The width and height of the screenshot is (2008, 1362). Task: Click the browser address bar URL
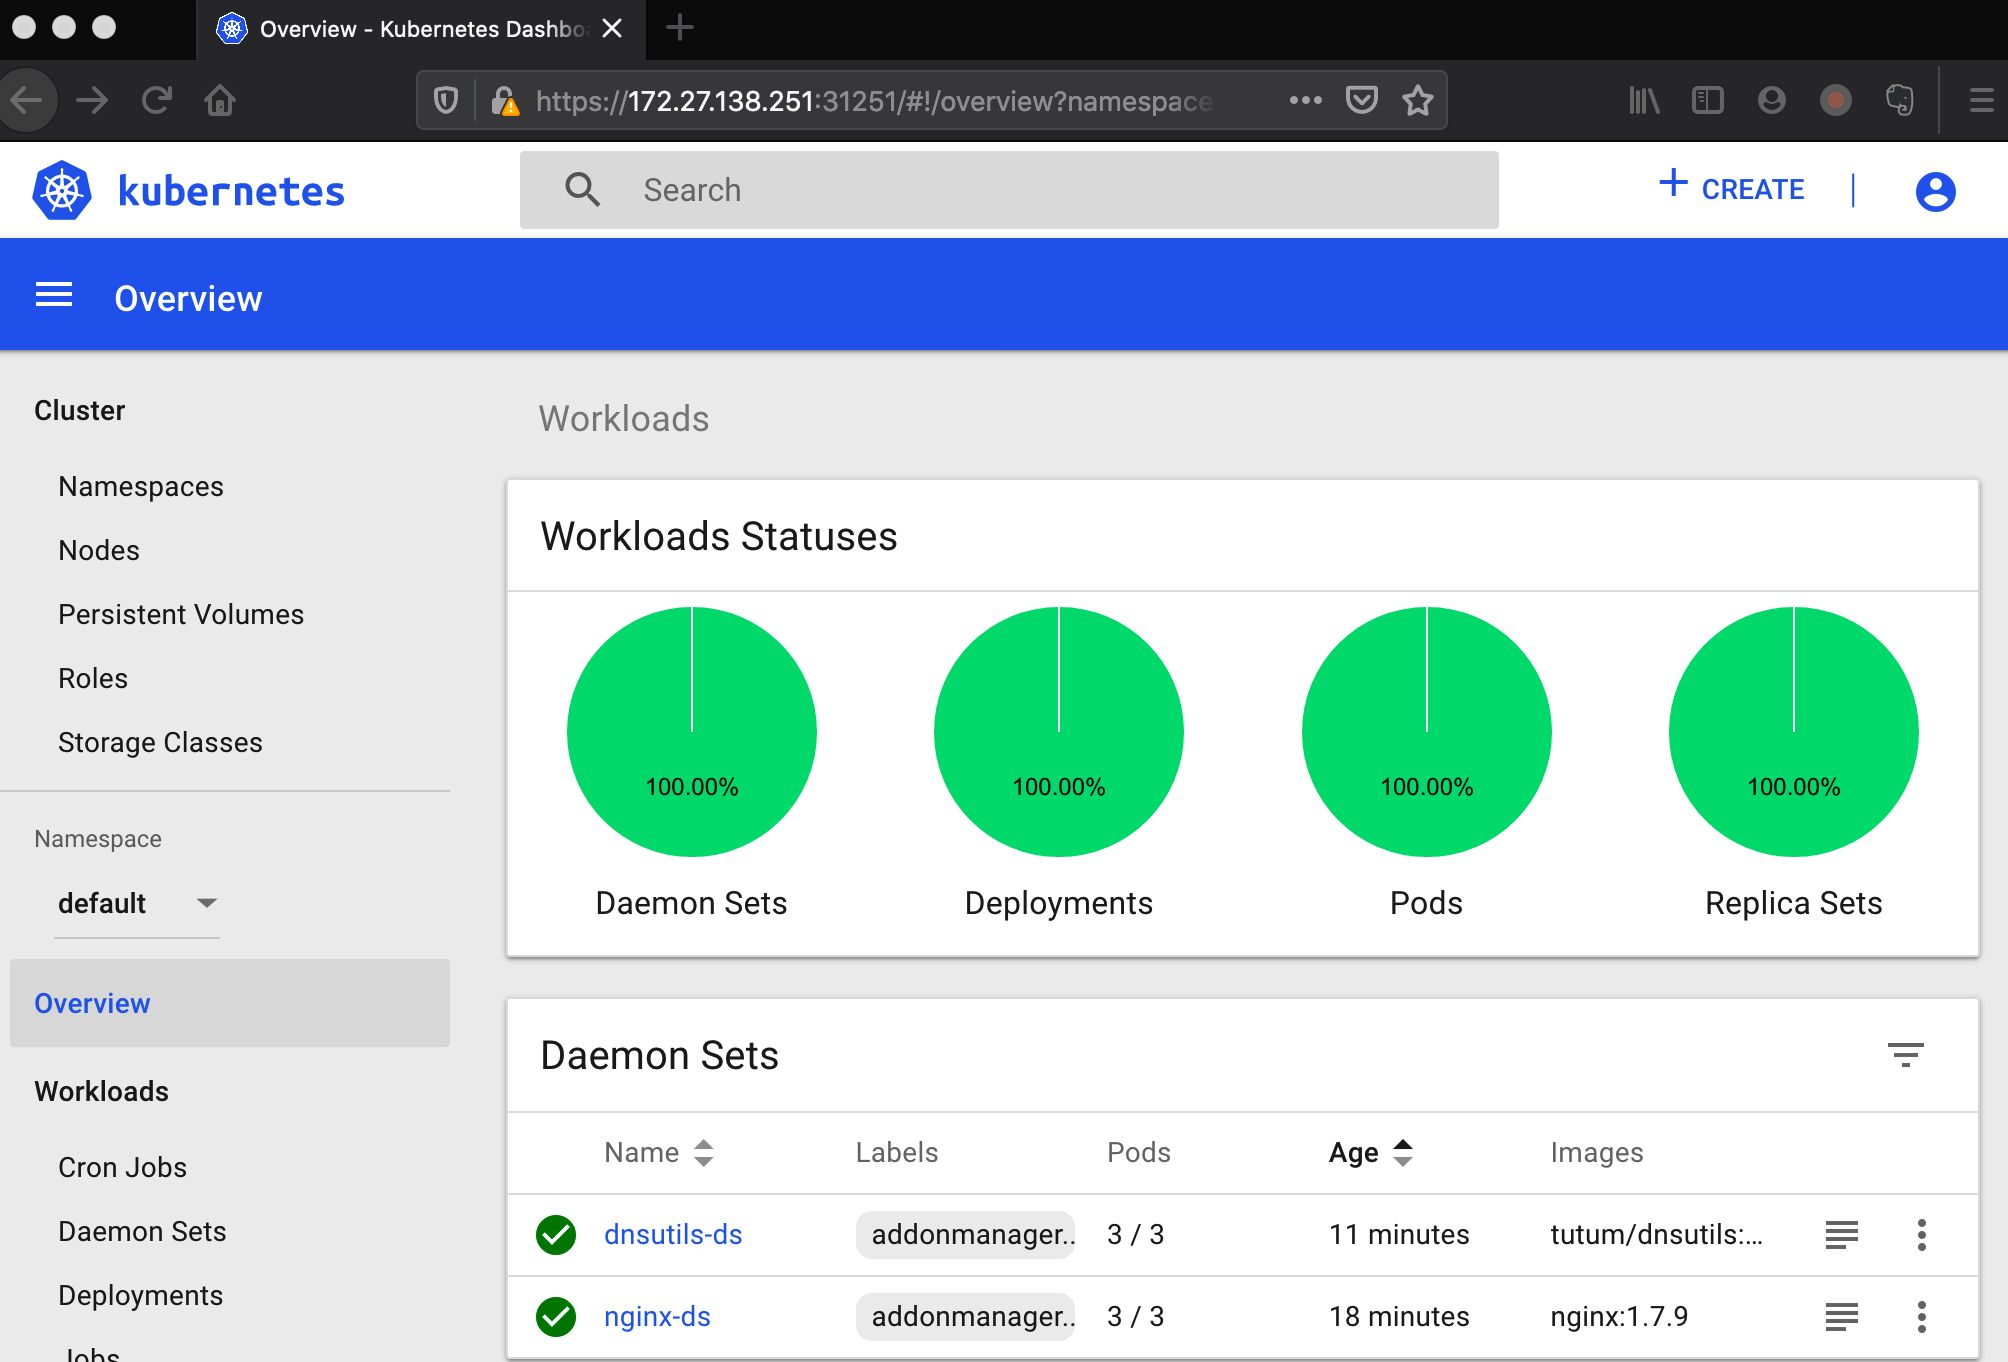click(x=874, y=101)
